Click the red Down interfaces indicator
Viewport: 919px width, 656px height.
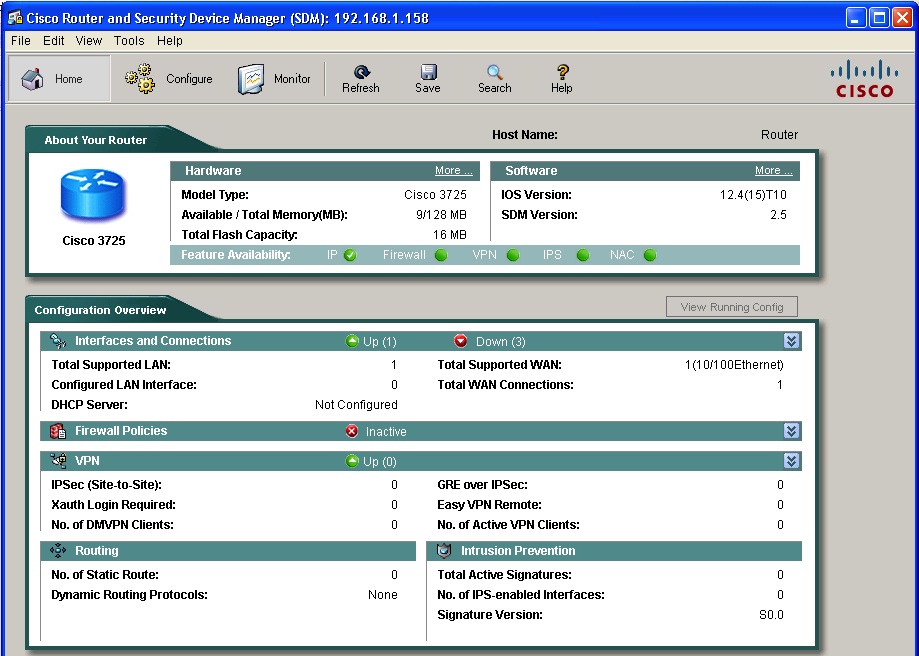tap(461, 341)
